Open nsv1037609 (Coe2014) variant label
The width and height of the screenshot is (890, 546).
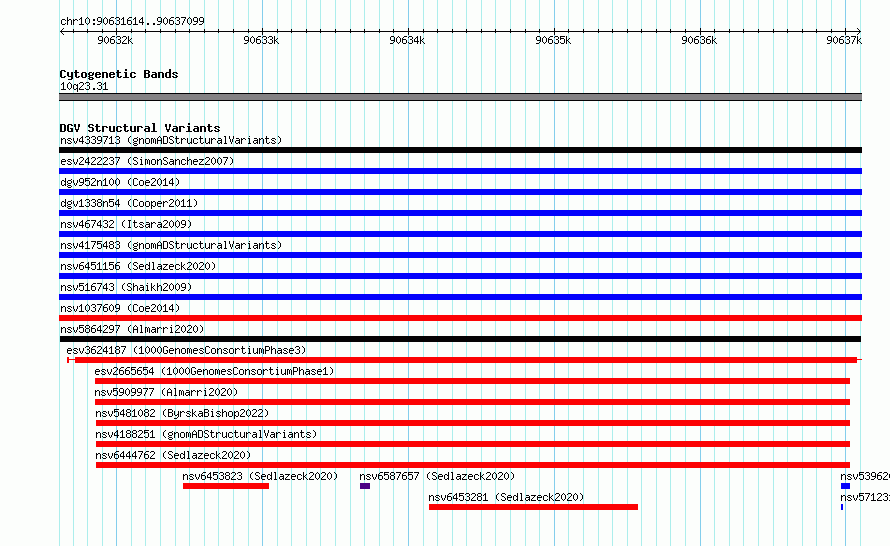point(120,308)
